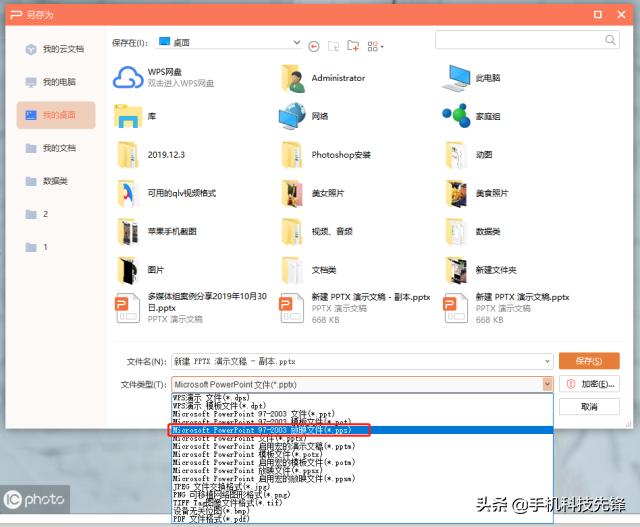Select 新建 PPTX 演示文稿 - 副本.pptx file
640x527 pixels.
coord(354,308)
